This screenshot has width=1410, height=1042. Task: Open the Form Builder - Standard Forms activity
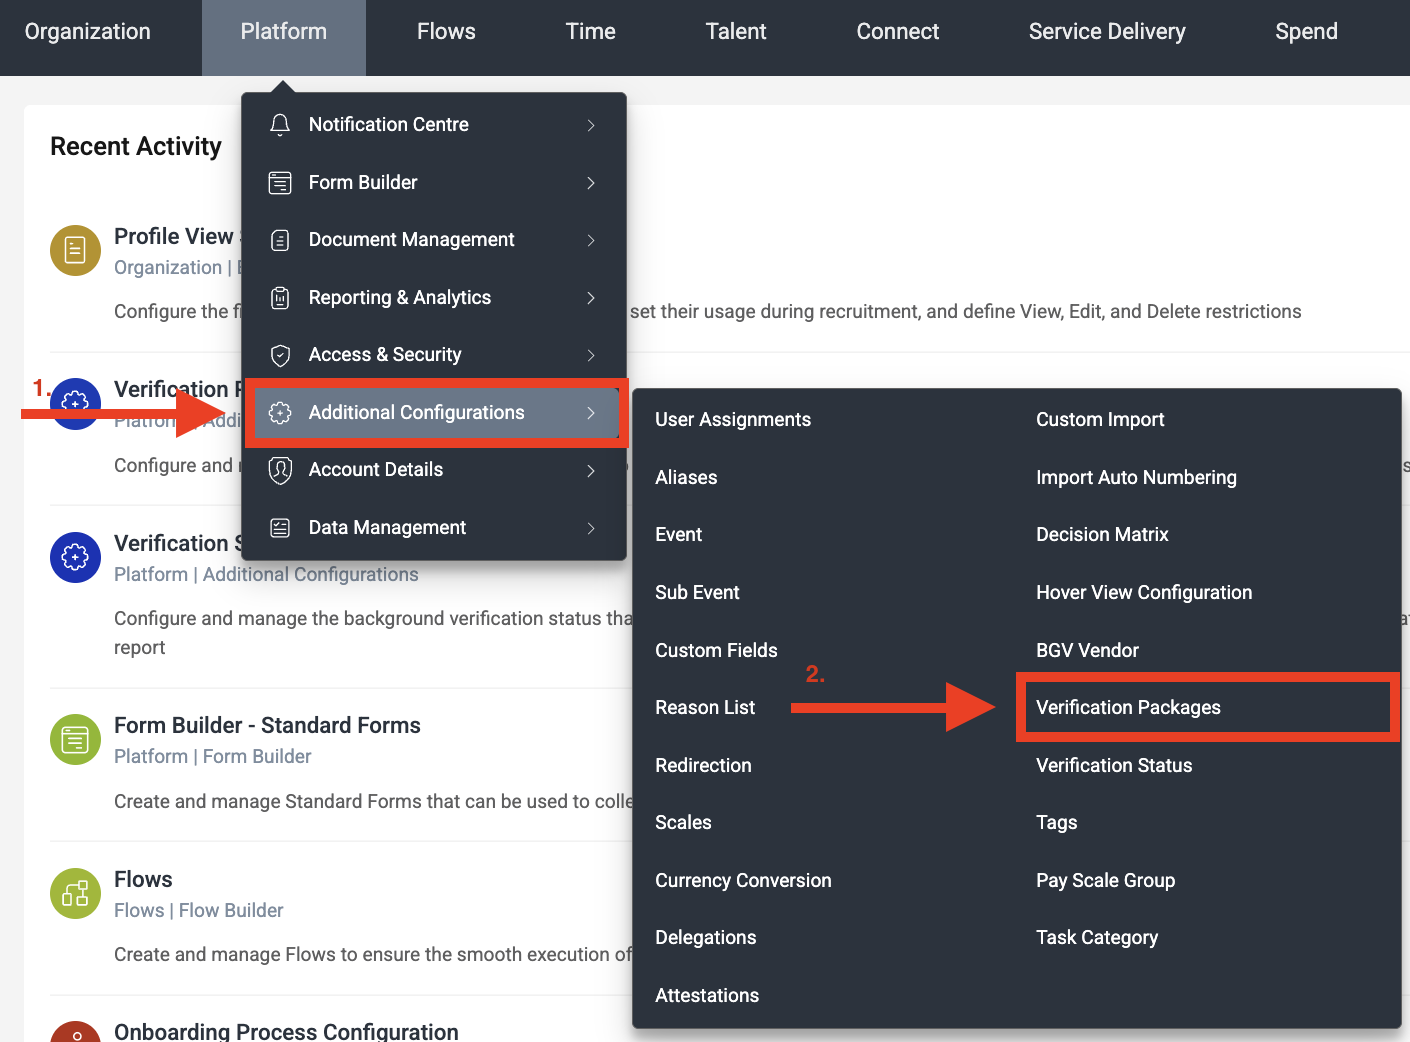pyautogui.click(x=267, y=726)
